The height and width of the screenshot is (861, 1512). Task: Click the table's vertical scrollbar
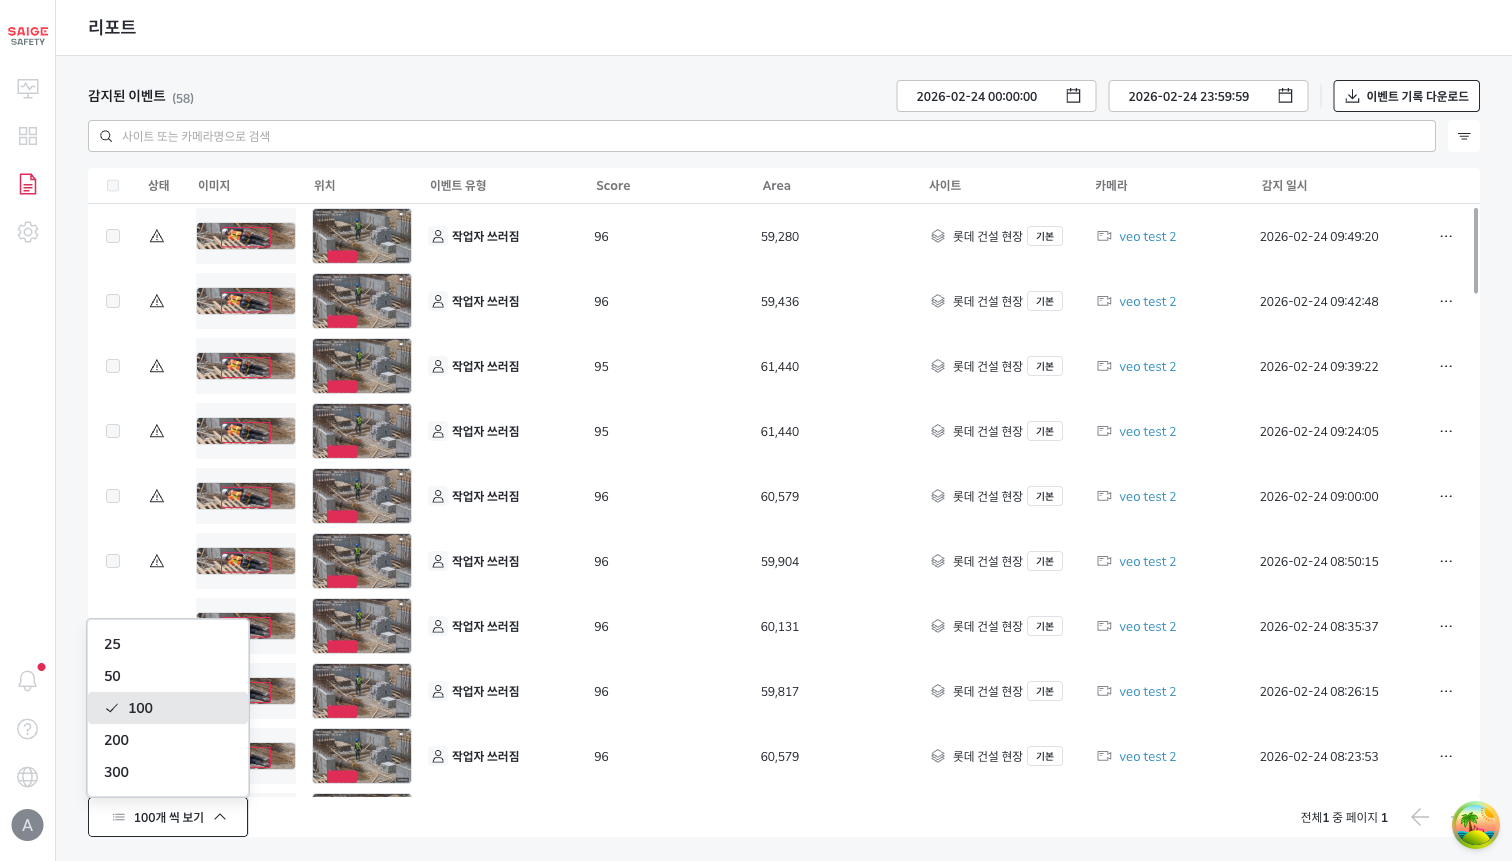[x=1476, y=251]
